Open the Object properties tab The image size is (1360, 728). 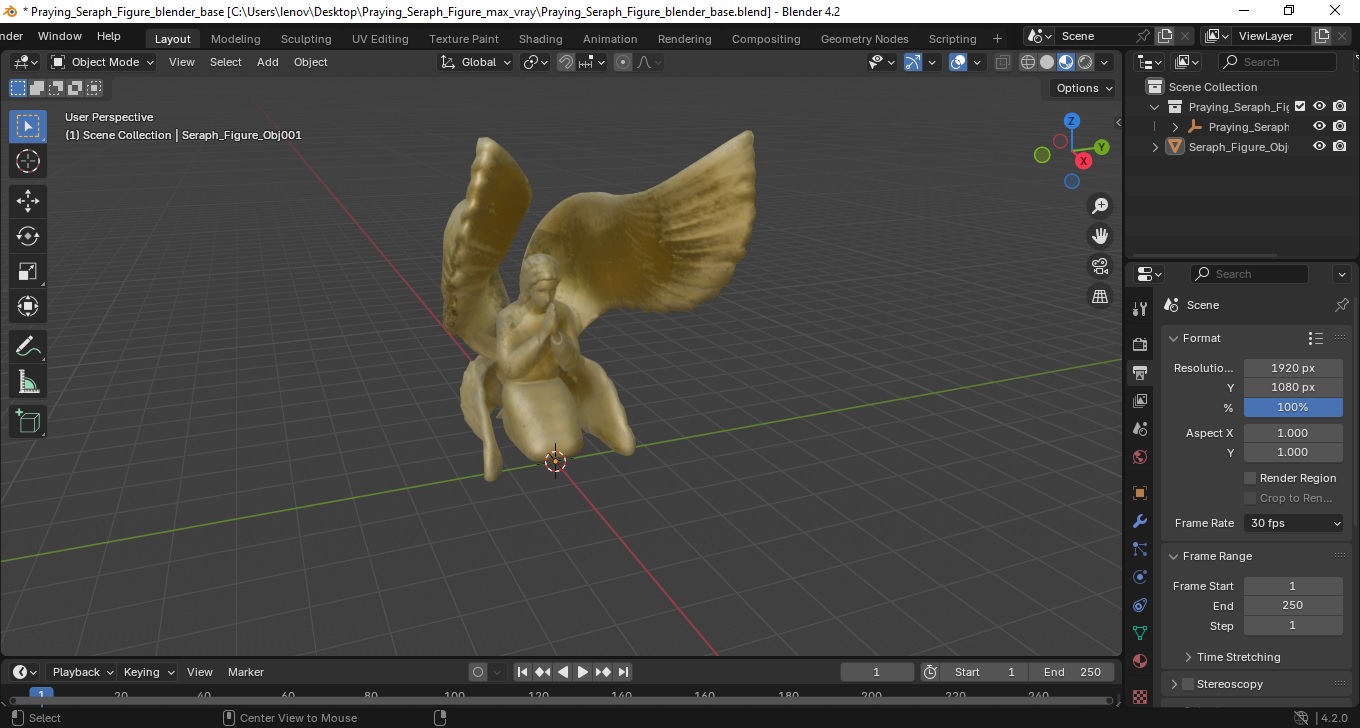[1140, 493]
